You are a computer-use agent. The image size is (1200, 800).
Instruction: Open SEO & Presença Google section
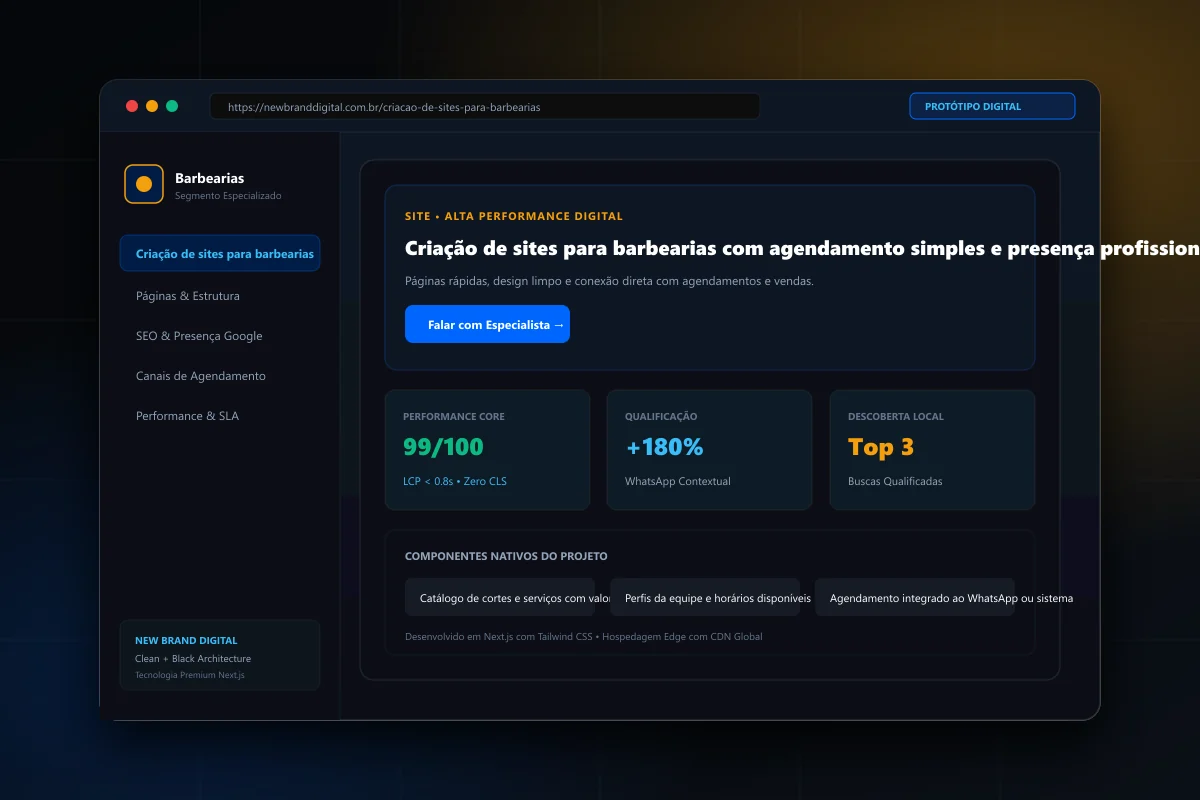[199, 336]
